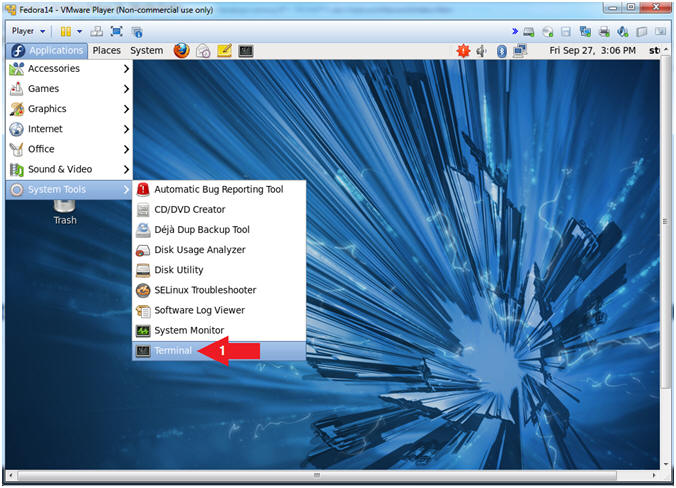The image size is (676, 488).
Task: Open the dropdown arrow beside the pause icon
Action: 79,31
